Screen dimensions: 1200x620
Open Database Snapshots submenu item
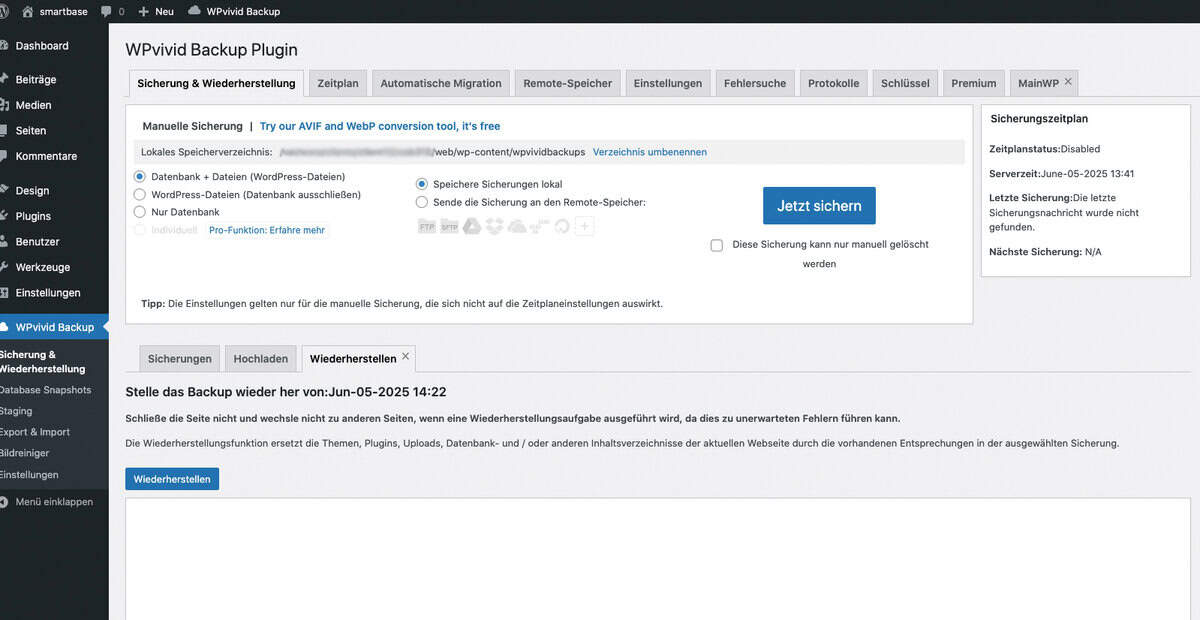click(x=45, y=390)
